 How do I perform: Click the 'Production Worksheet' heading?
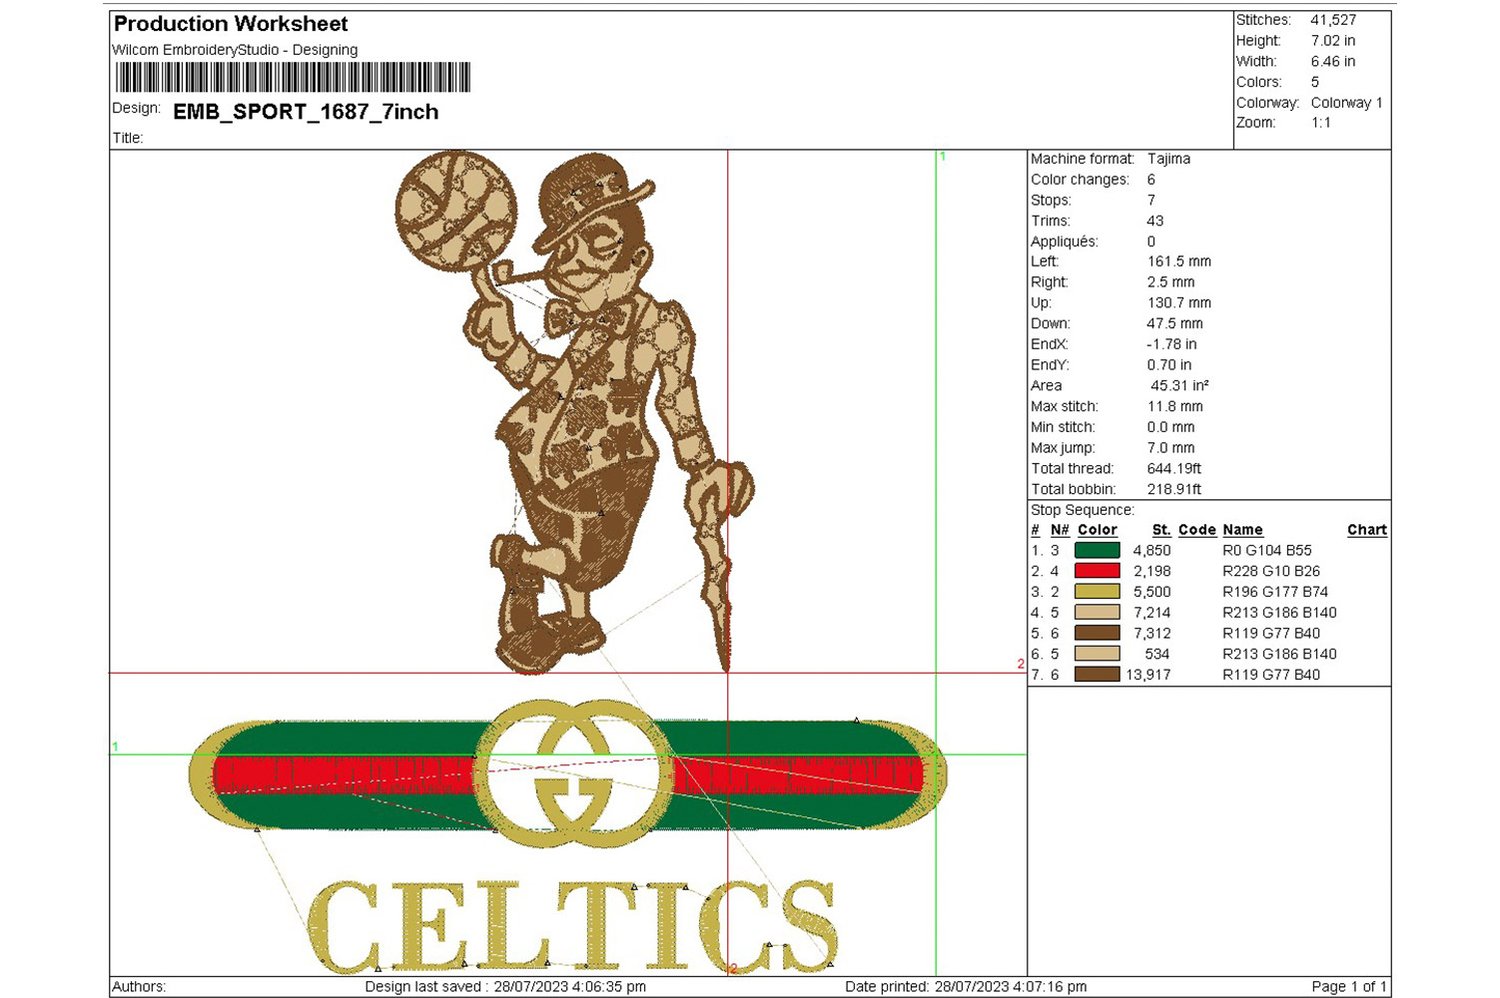231,24
